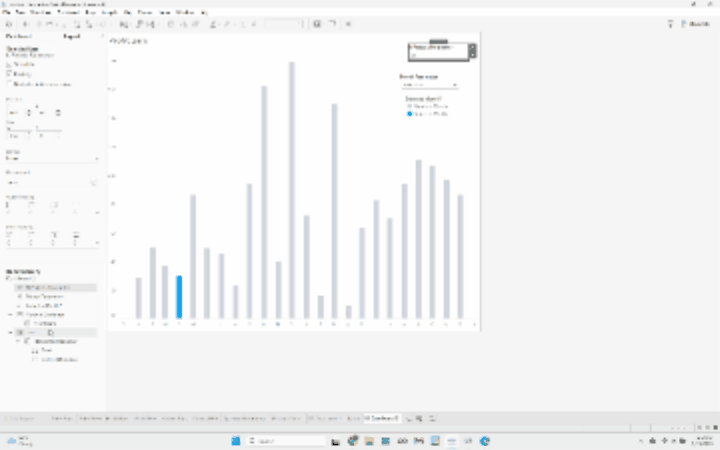
Task: Click the Position y stepper arrows
Action: (58, 112)
